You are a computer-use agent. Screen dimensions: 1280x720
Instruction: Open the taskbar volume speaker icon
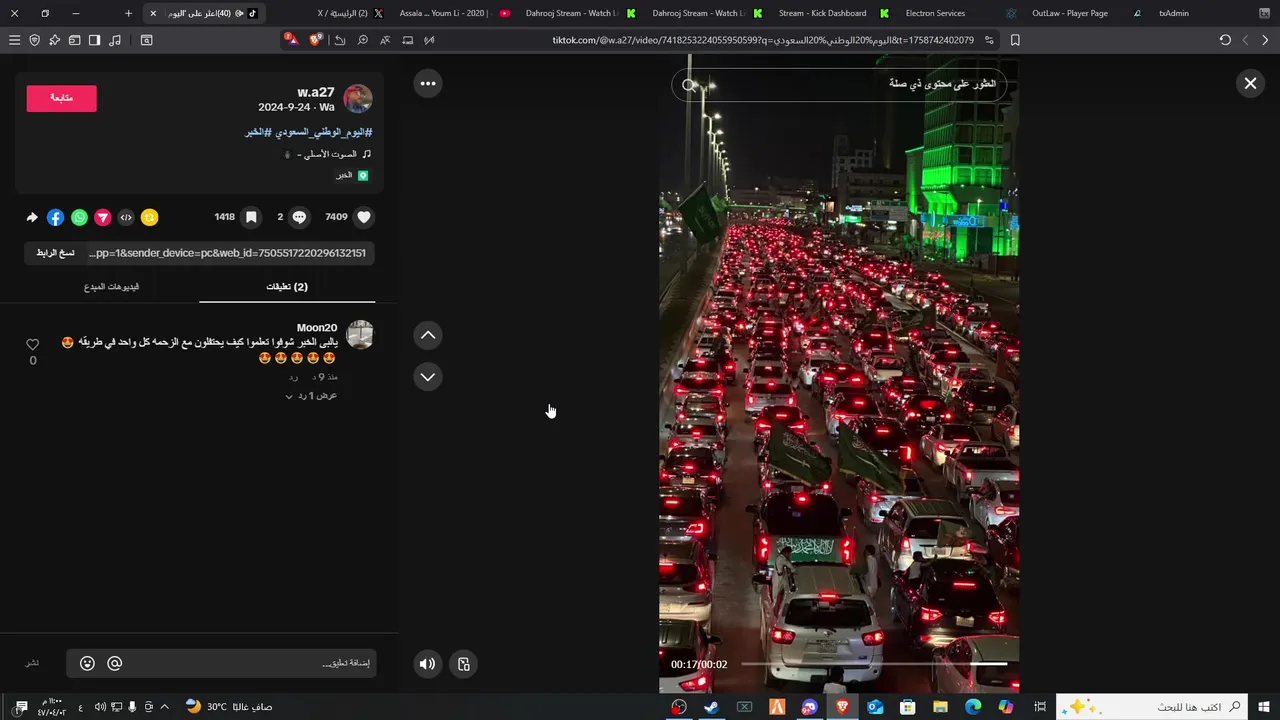(100, 707)
